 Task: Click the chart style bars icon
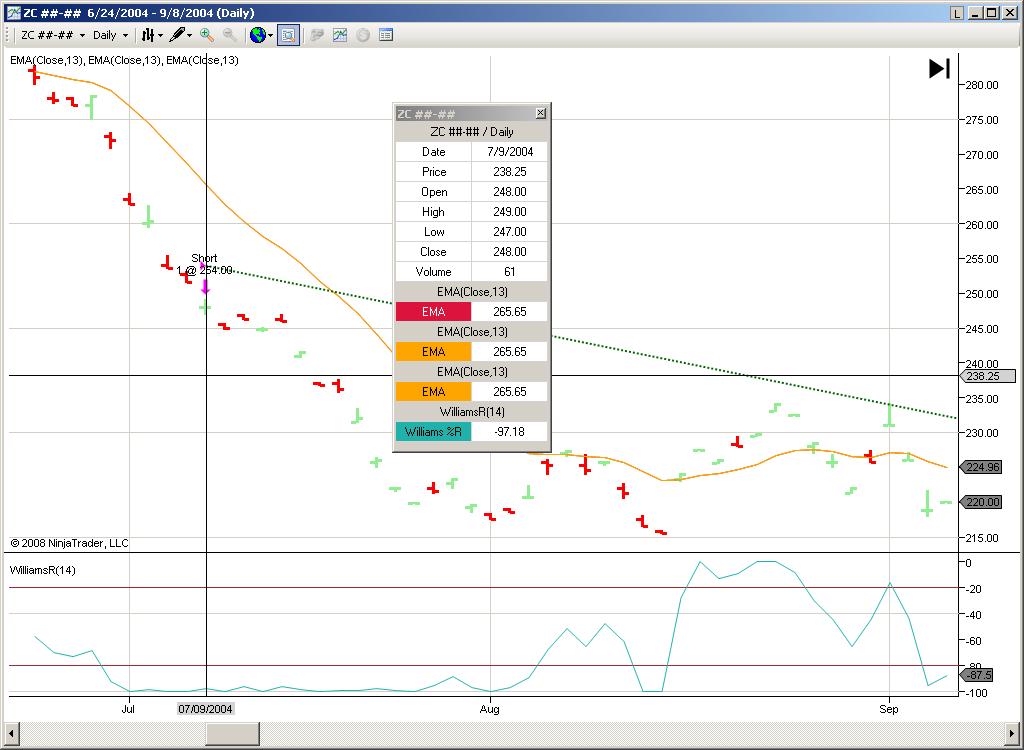148,35
